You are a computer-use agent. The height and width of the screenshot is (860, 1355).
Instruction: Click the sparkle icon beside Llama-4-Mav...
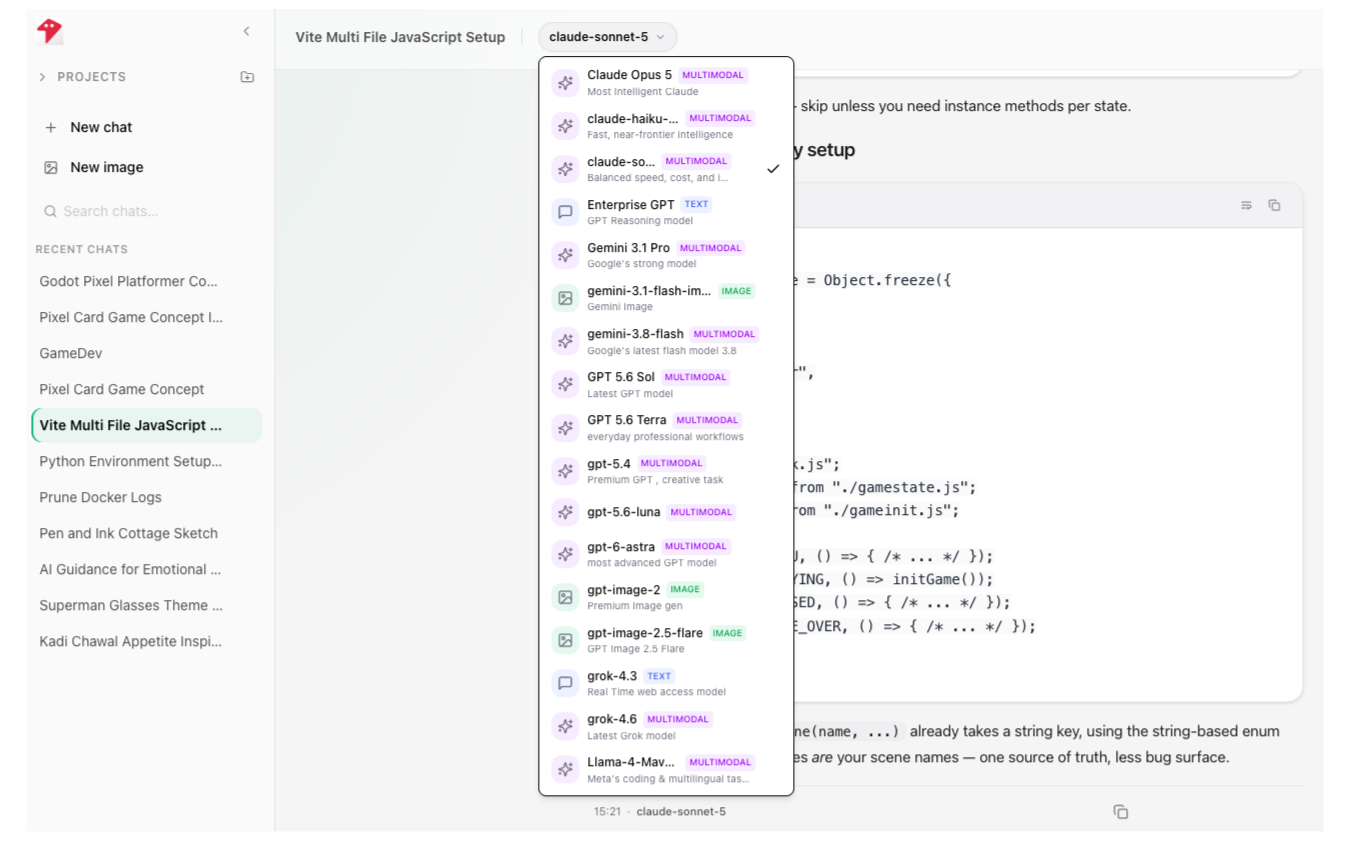point(565,769)
